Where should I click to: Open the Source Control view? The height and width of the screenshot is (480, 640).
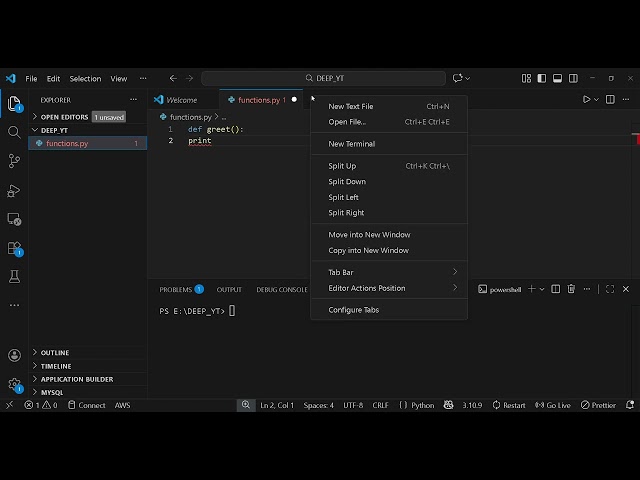pos(14,161)
